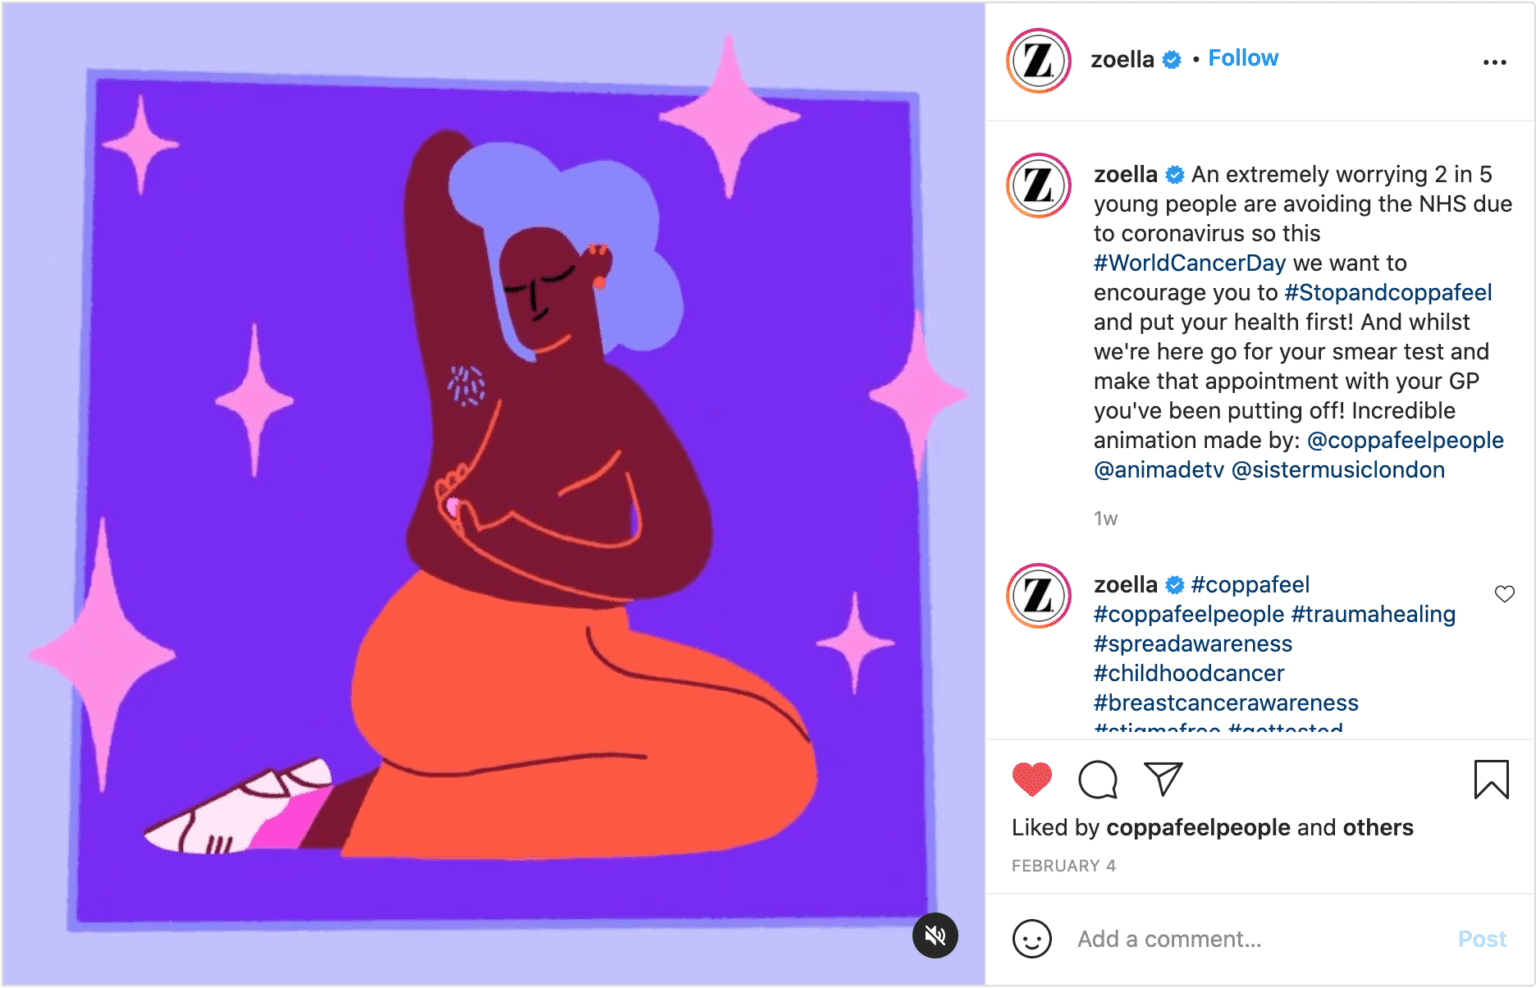
Task: Open the #Stopandcoppafeel hashtag link
Action: tap(1388, 293)
